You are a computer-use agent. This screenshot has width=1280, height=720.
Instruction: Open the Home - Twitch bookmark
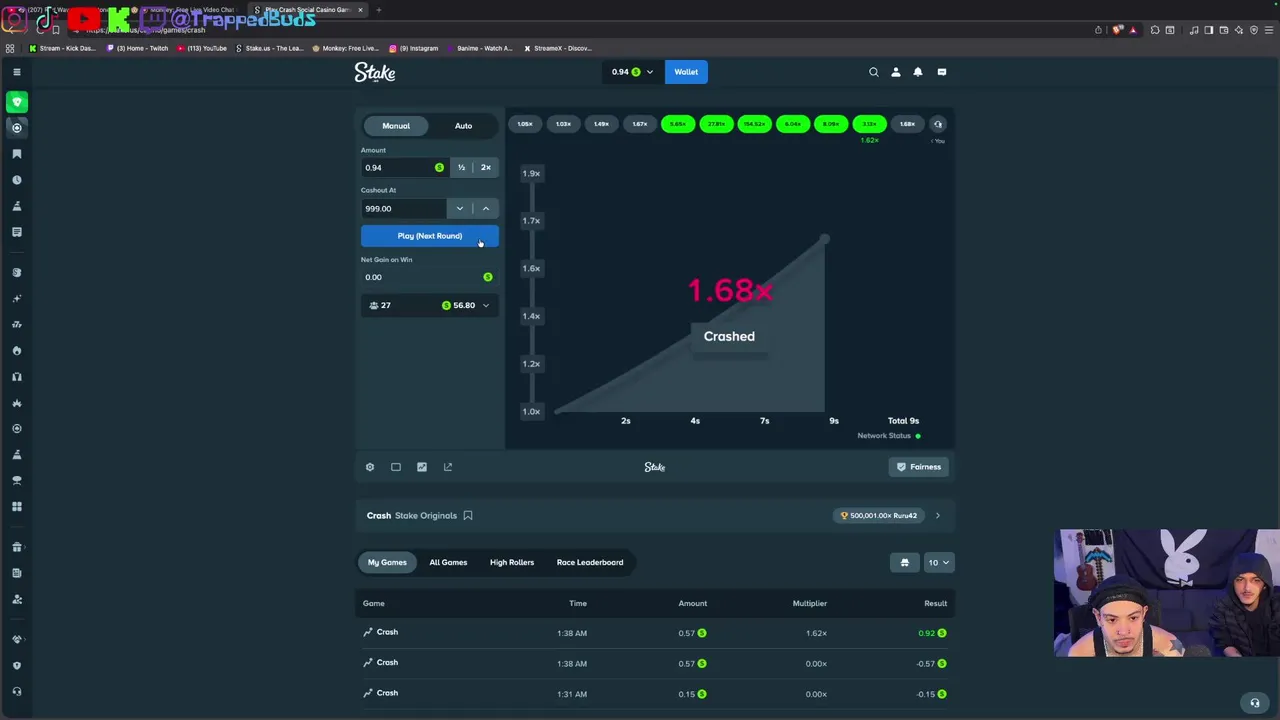click(138, 48)
